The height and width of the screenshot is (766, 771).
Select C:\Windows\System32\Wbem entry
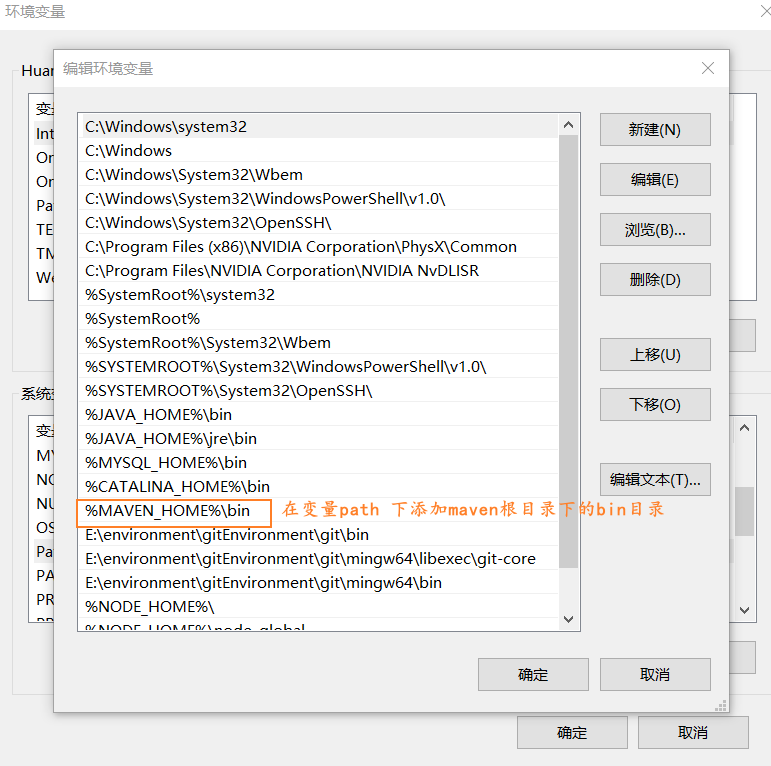(x=319, y=175)
